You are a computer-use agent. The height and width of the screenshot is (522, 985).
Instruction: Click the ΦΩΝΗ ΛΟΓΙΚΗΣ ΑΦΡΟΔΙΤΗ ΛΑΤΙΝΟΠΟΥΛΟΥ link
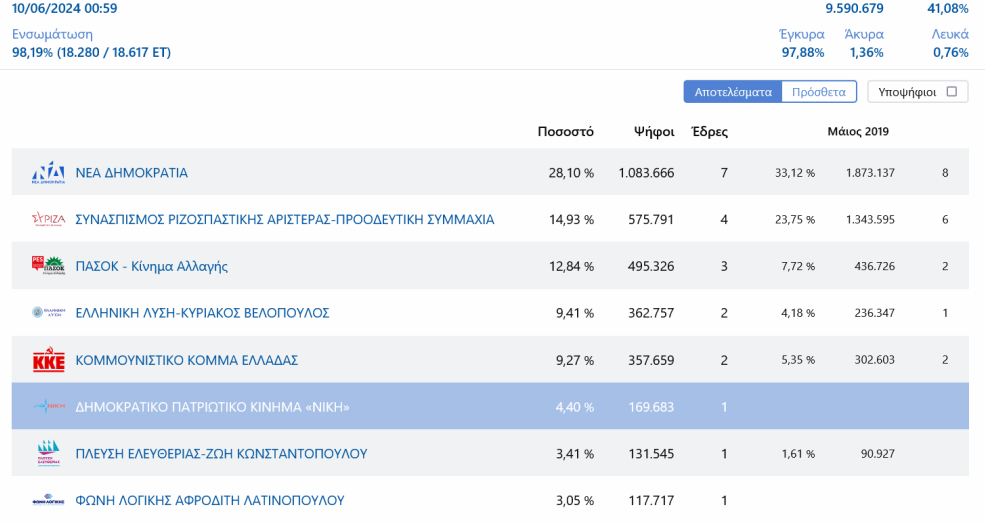[x=209, y=500]
